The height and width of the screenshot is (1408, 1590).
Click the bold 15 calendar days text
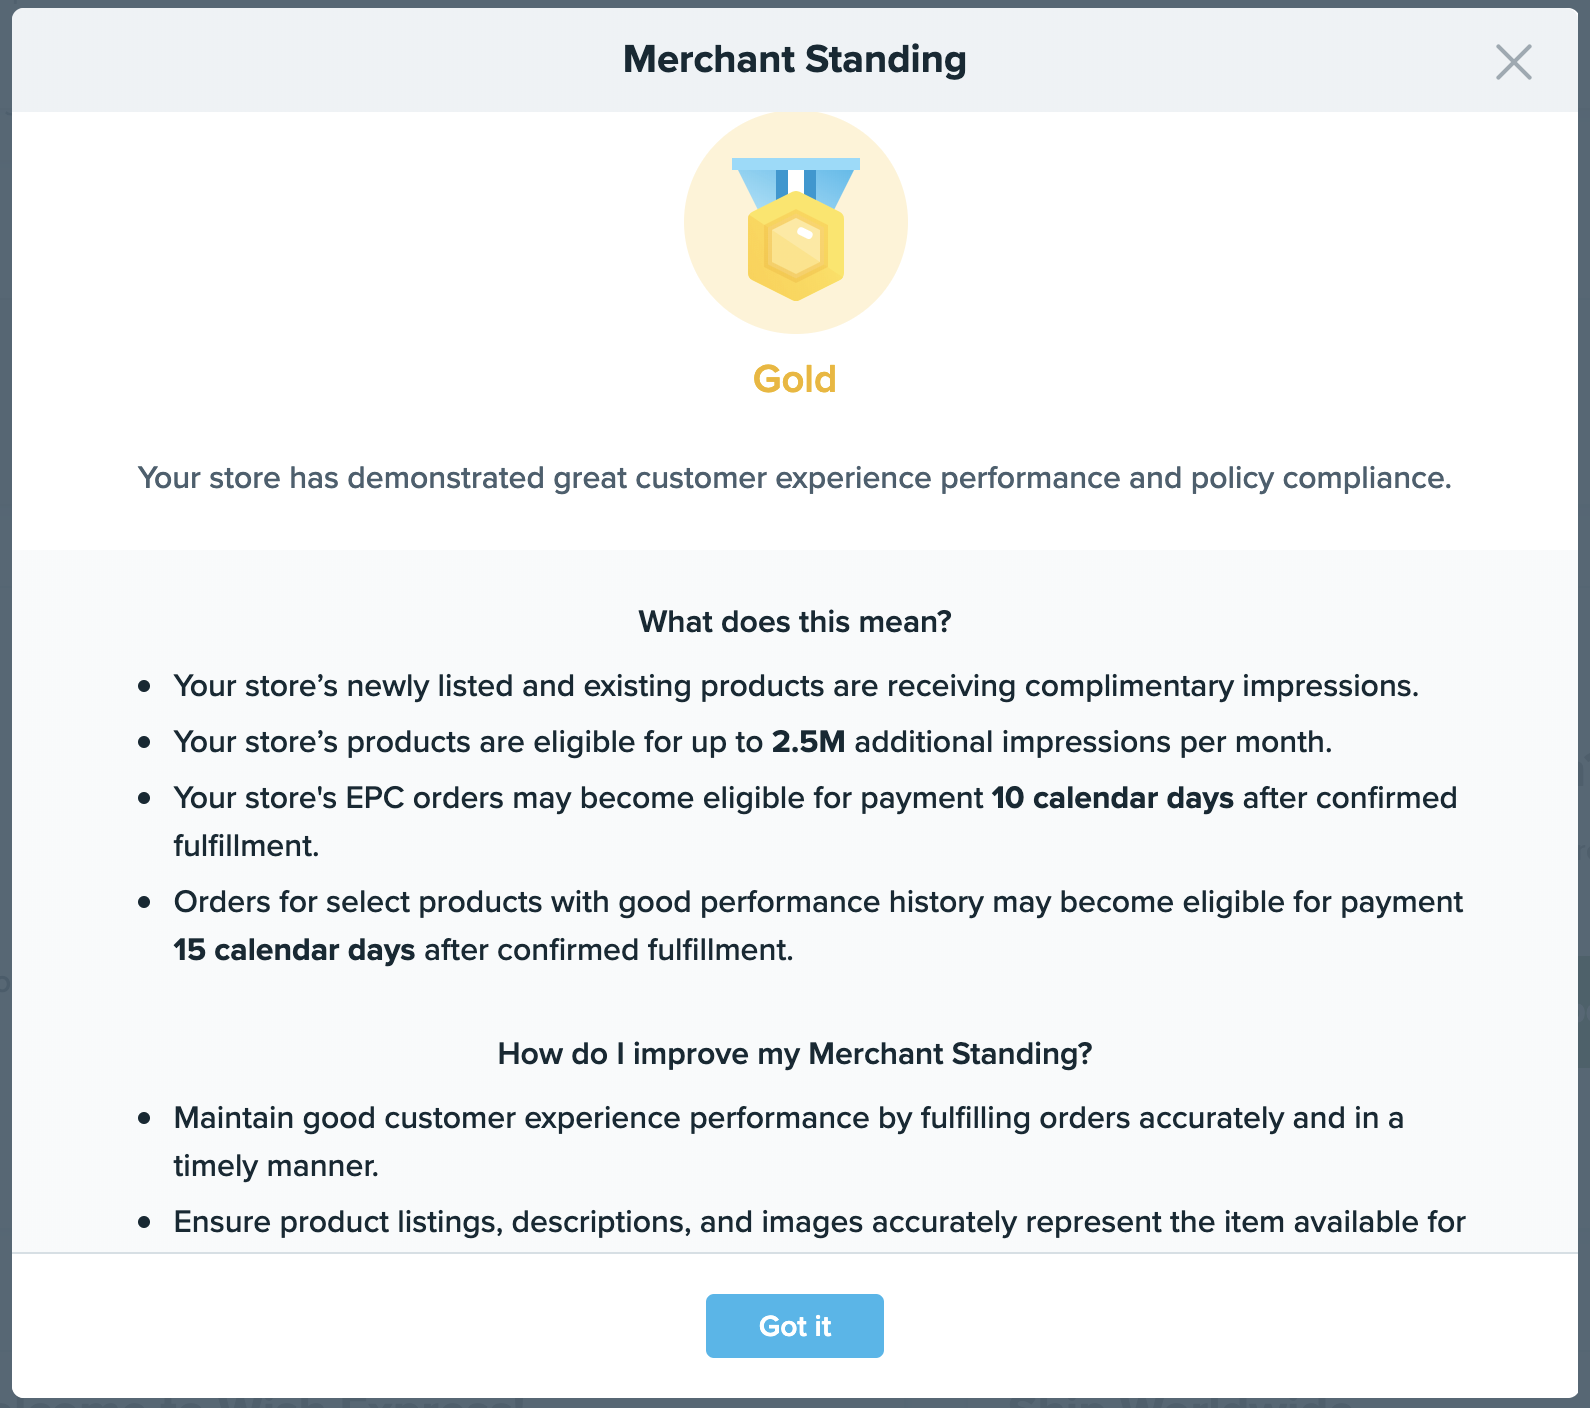pos(294,950)
